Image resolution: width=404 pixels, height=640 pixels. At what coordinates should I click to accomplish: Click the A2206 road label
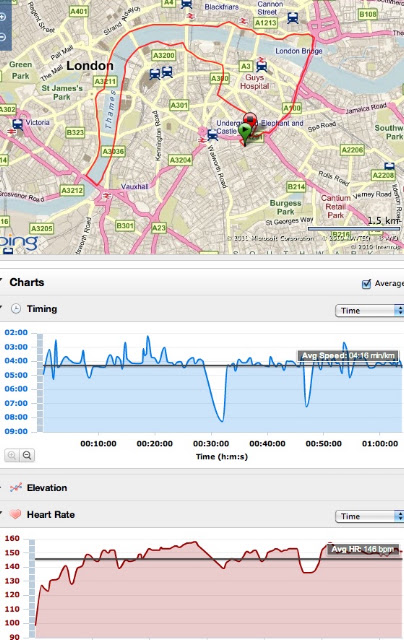(x=352, y=150)
